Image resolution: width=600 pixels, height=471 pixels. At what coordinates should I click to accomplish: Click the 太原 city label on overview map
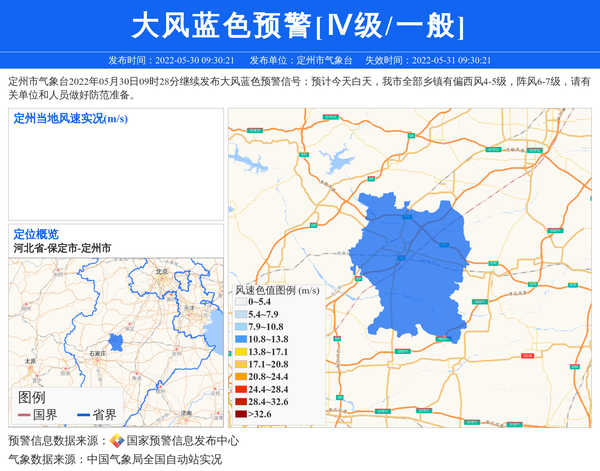pyautogui.click(x=30, y=361)
